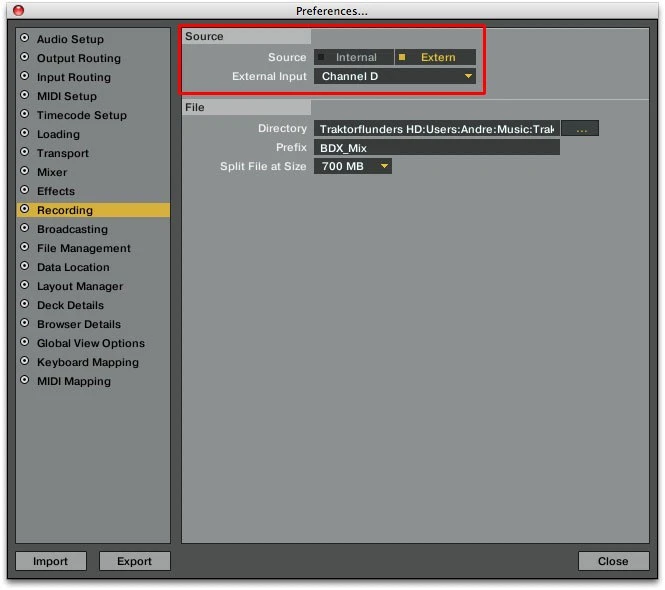The width and height of the screenshot is (665, 590).
Task: Click the recording Directory path field
Action: click(x=436, y=129)
